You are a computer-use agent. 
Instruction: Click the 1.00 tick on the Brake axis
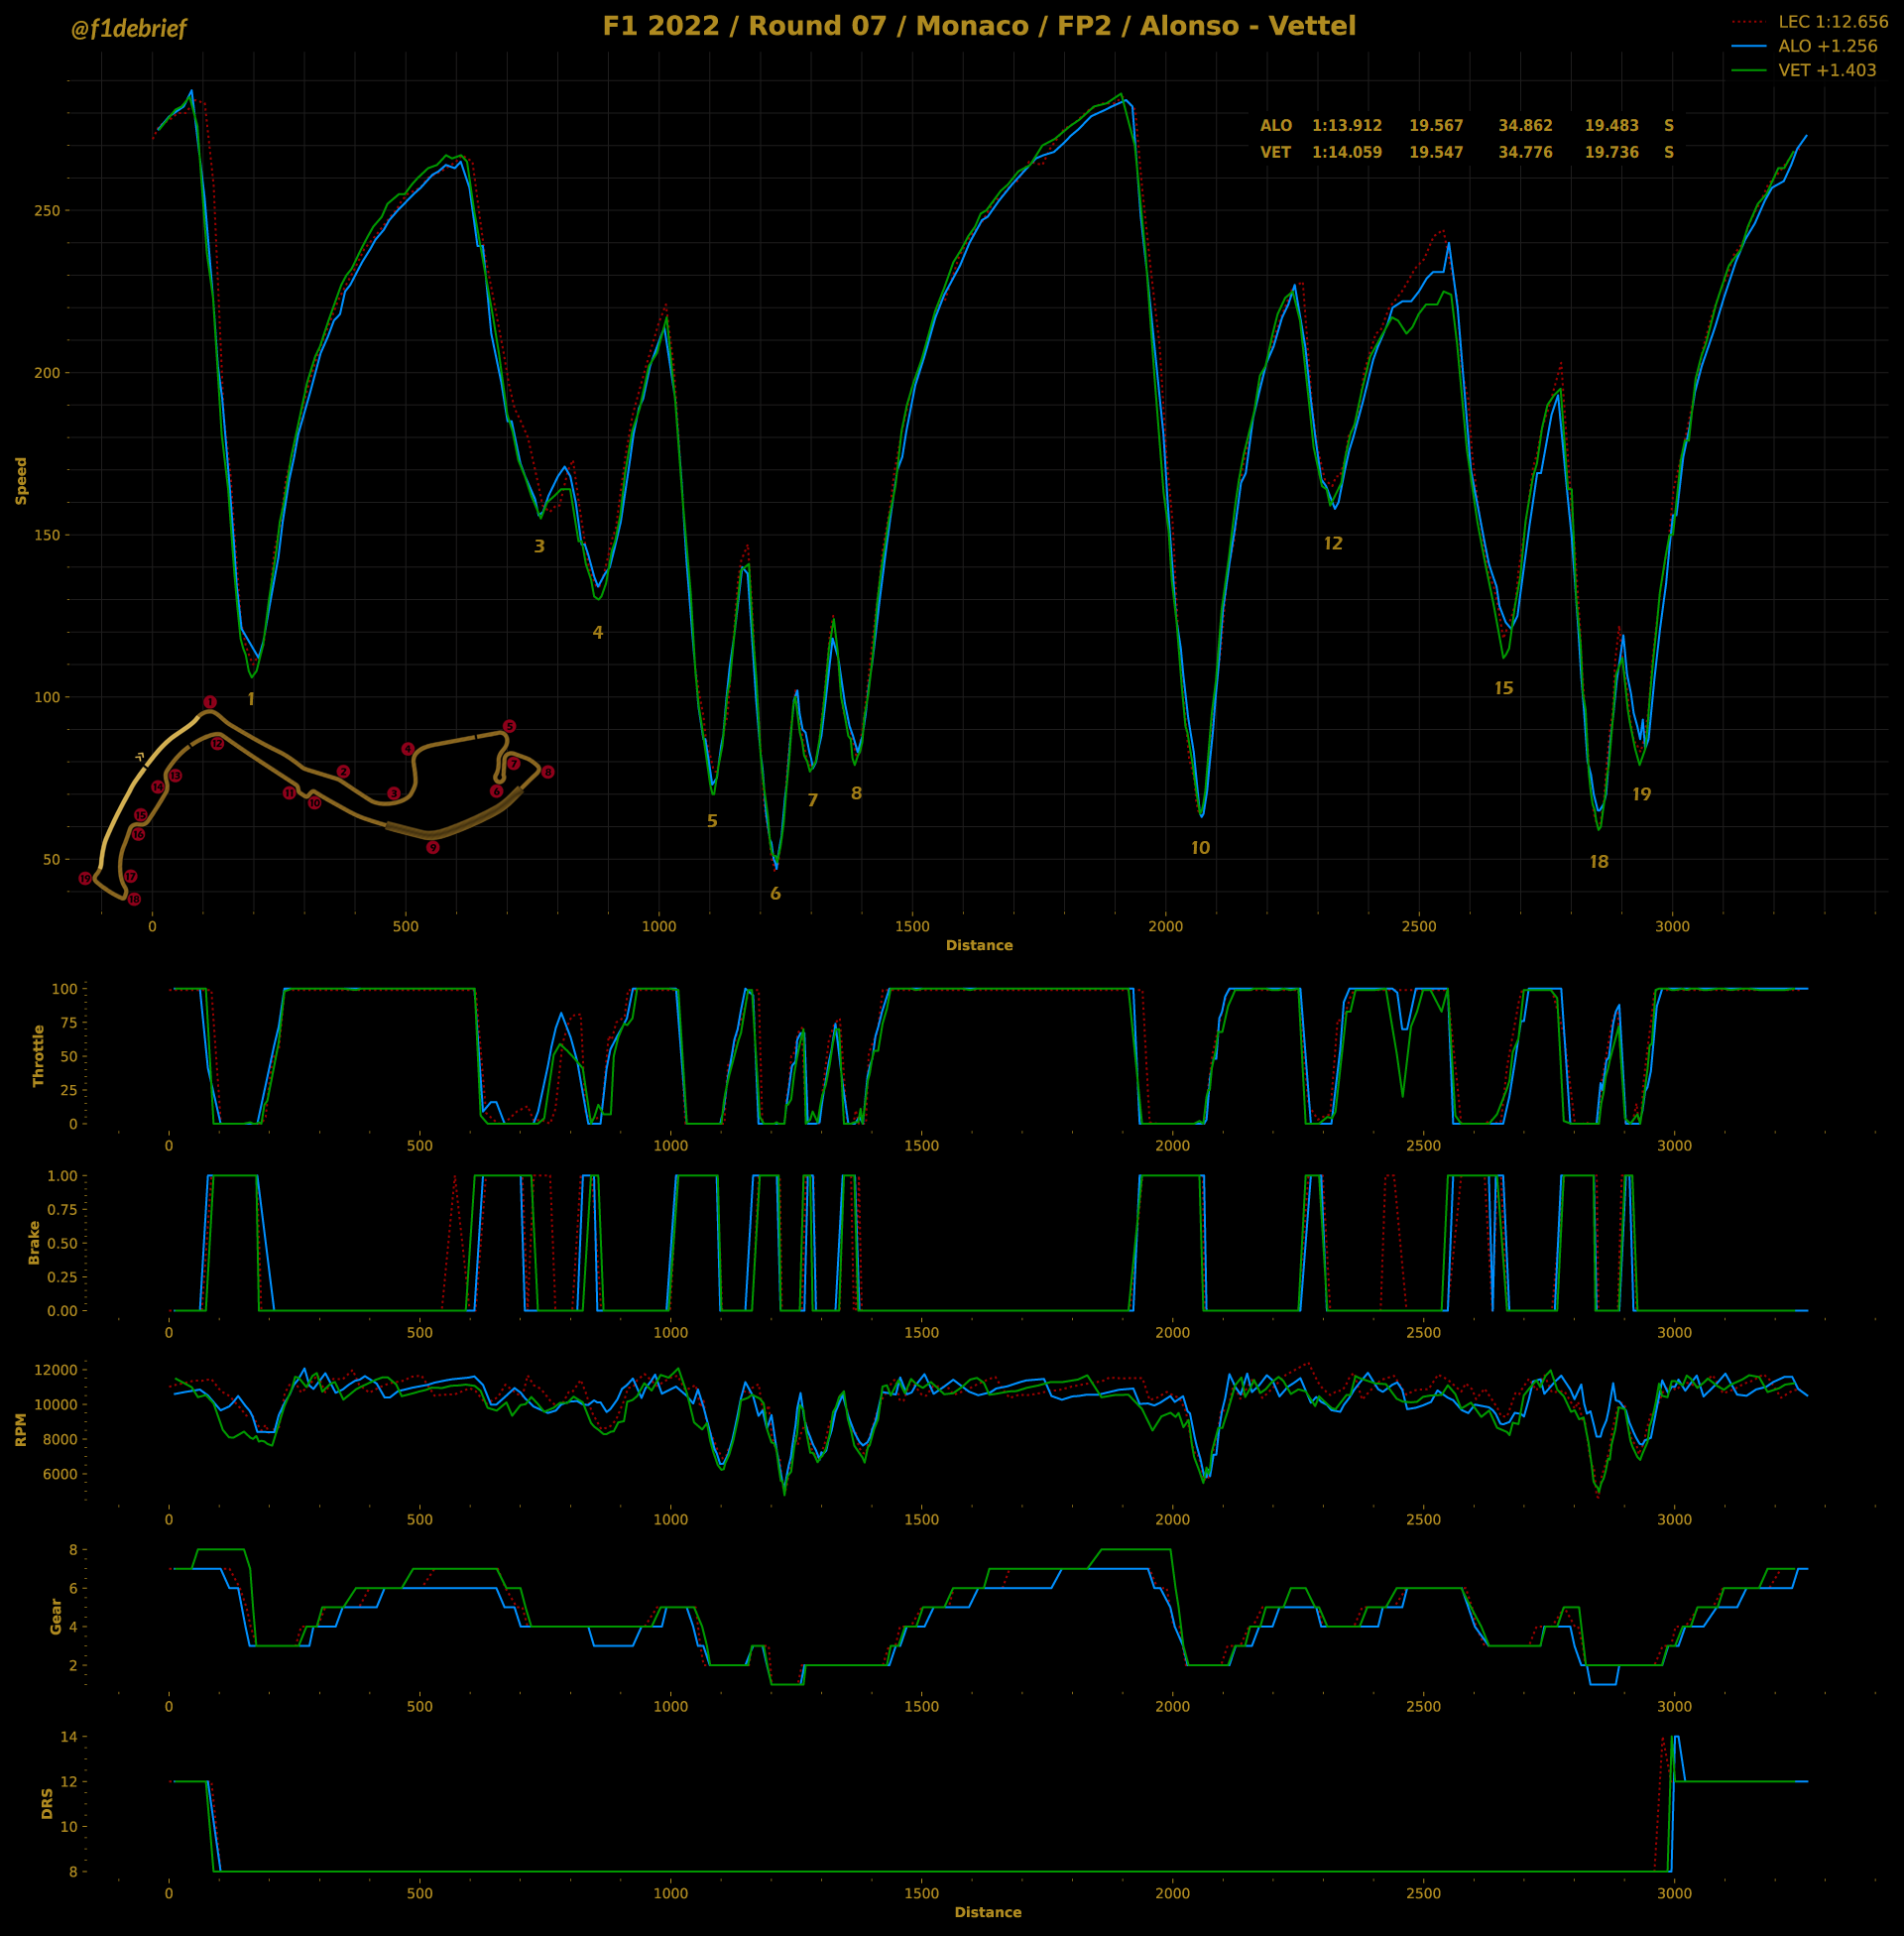(62, 1176)
